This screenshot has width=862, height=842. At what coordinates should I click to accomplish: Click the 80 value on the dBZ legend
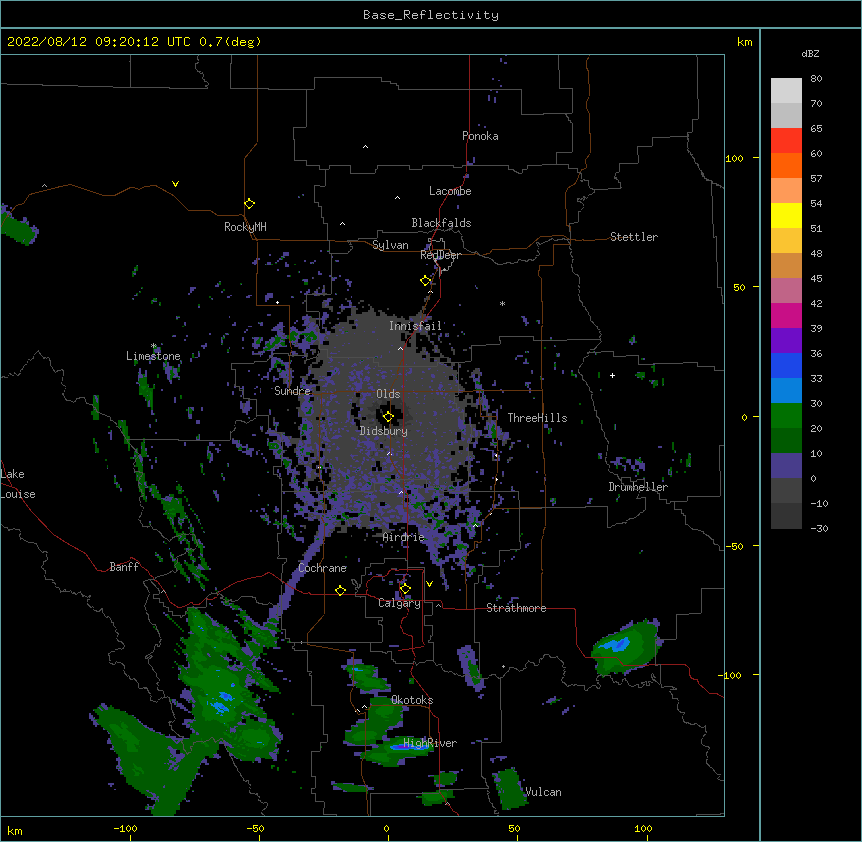(x=816, y=79)
